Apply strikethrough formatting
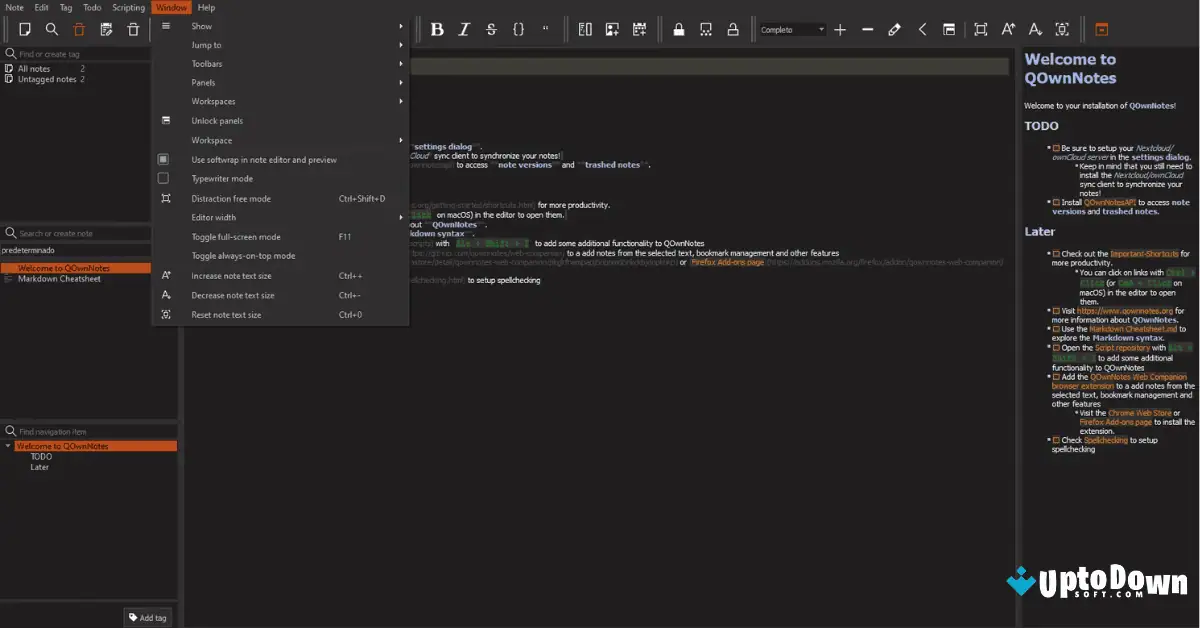This screenshot has width=1200, height=628. (x=491, y=29)
